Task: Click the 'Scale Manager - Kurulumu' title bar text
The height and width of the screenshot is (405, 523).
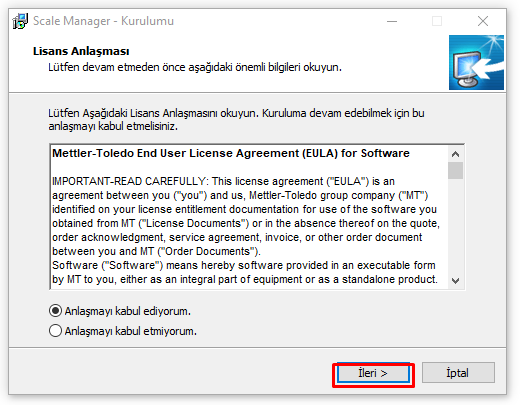Action: tap(103, 21)
